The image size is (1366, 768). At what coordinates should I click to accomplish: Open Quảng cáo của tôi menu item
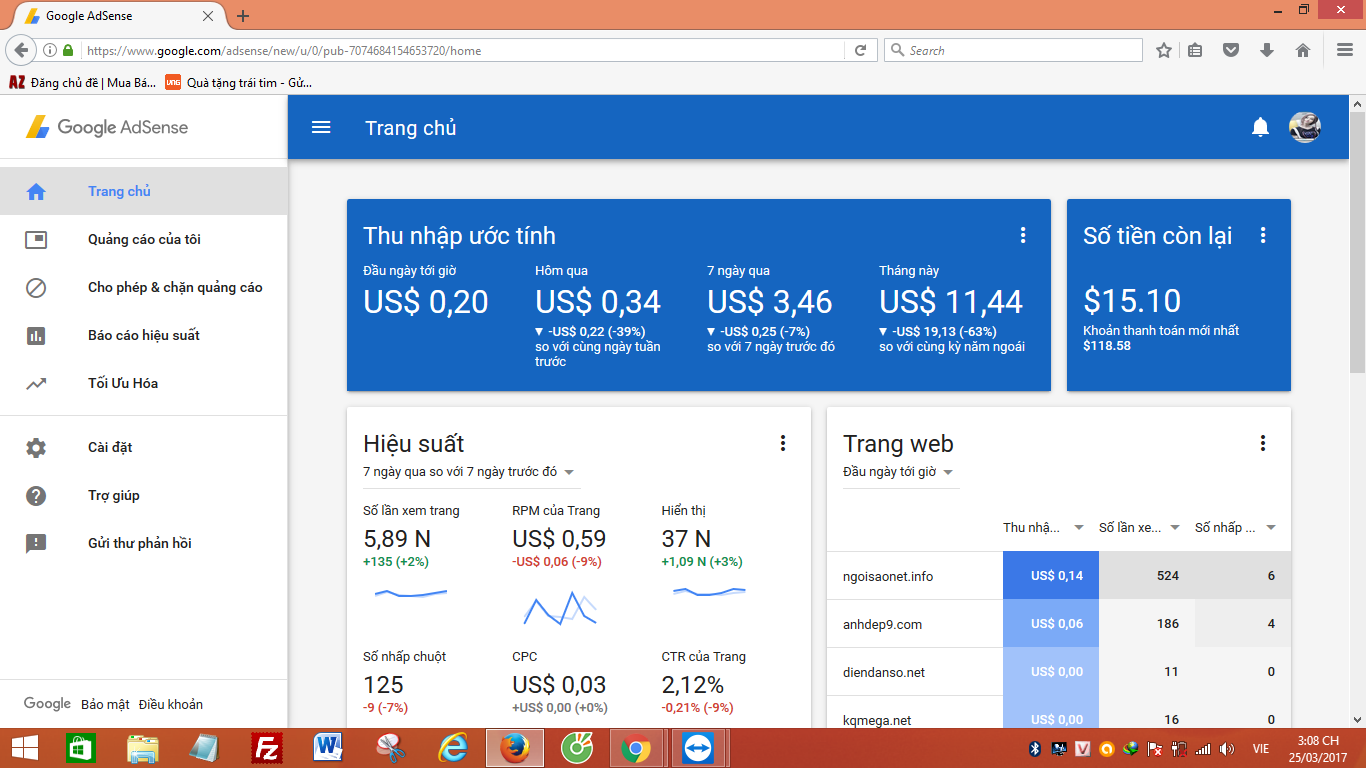(x=144, y=239)
